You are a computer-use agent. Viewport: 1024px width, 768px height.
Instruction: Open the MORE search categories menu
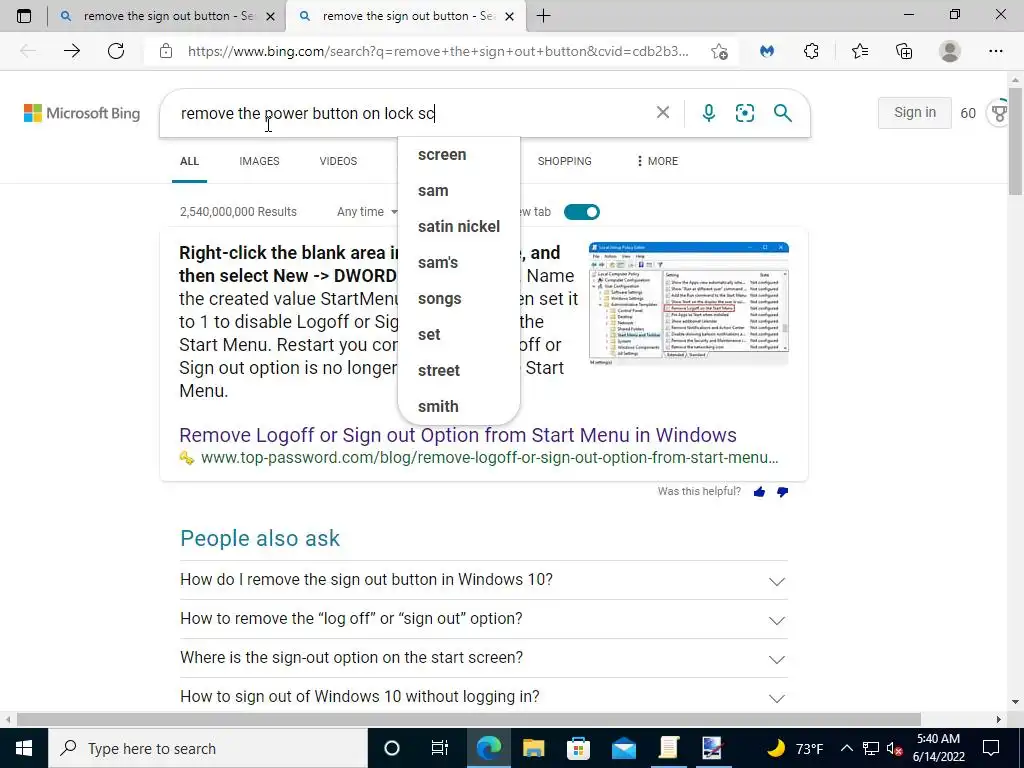(x=657, y=161)
